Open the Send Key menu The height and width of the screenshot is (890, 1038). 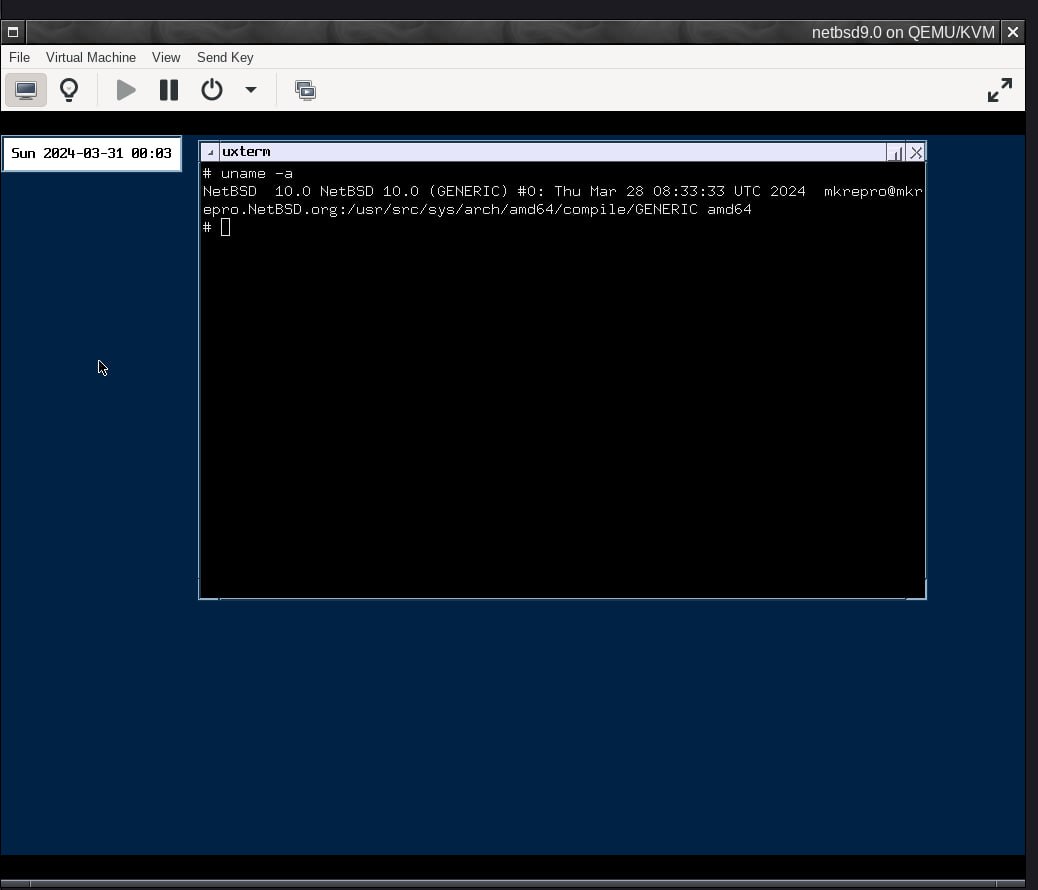click(x=225, y=58)
